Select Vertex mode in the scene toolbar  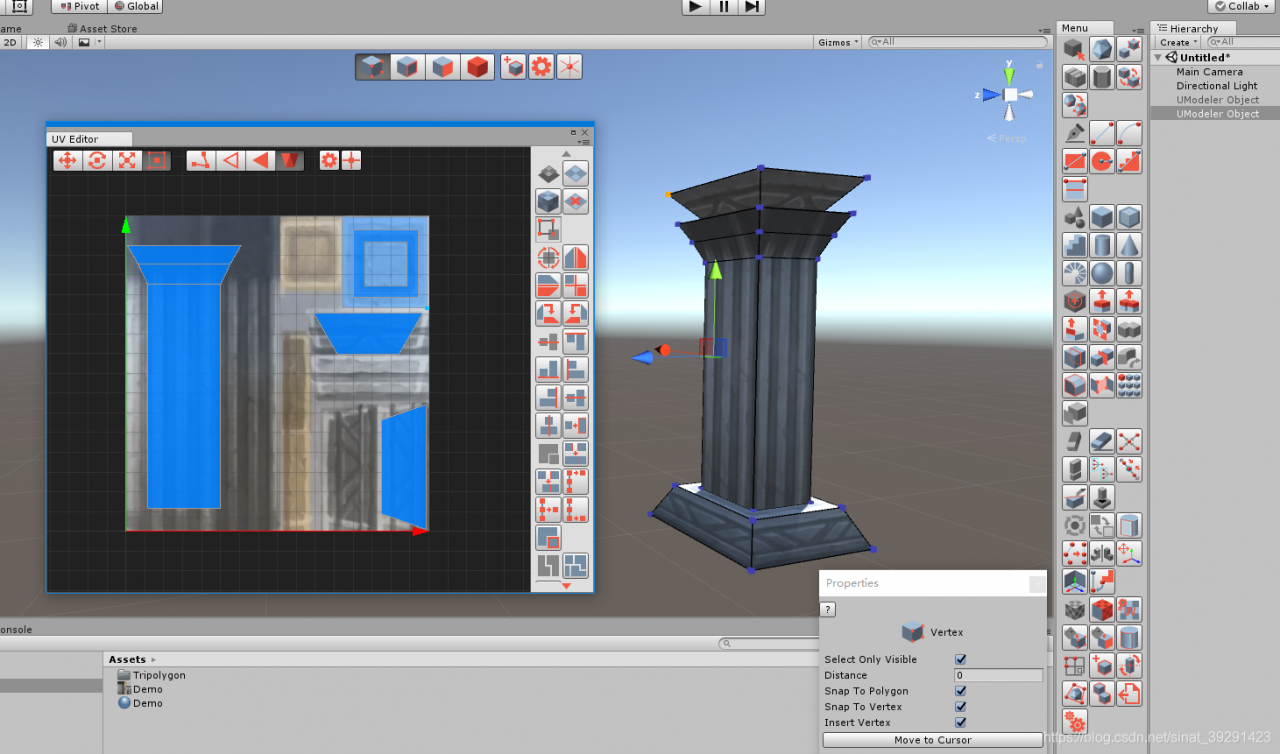372,67
